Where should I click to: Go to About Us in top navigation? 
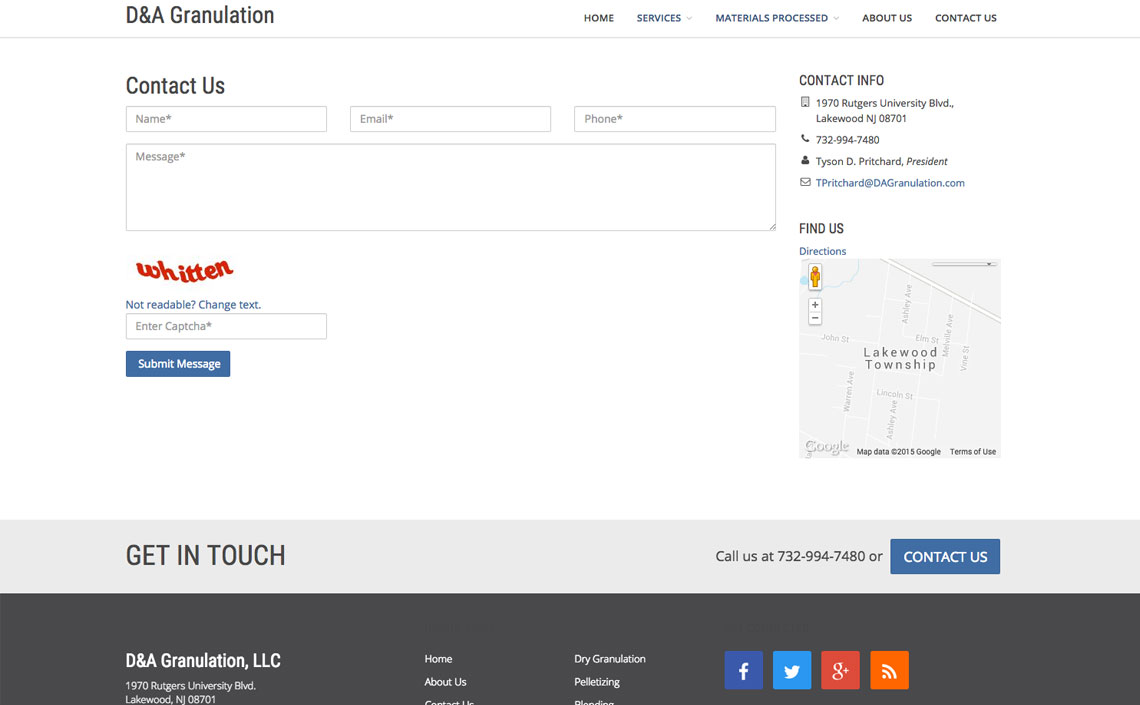887,18
